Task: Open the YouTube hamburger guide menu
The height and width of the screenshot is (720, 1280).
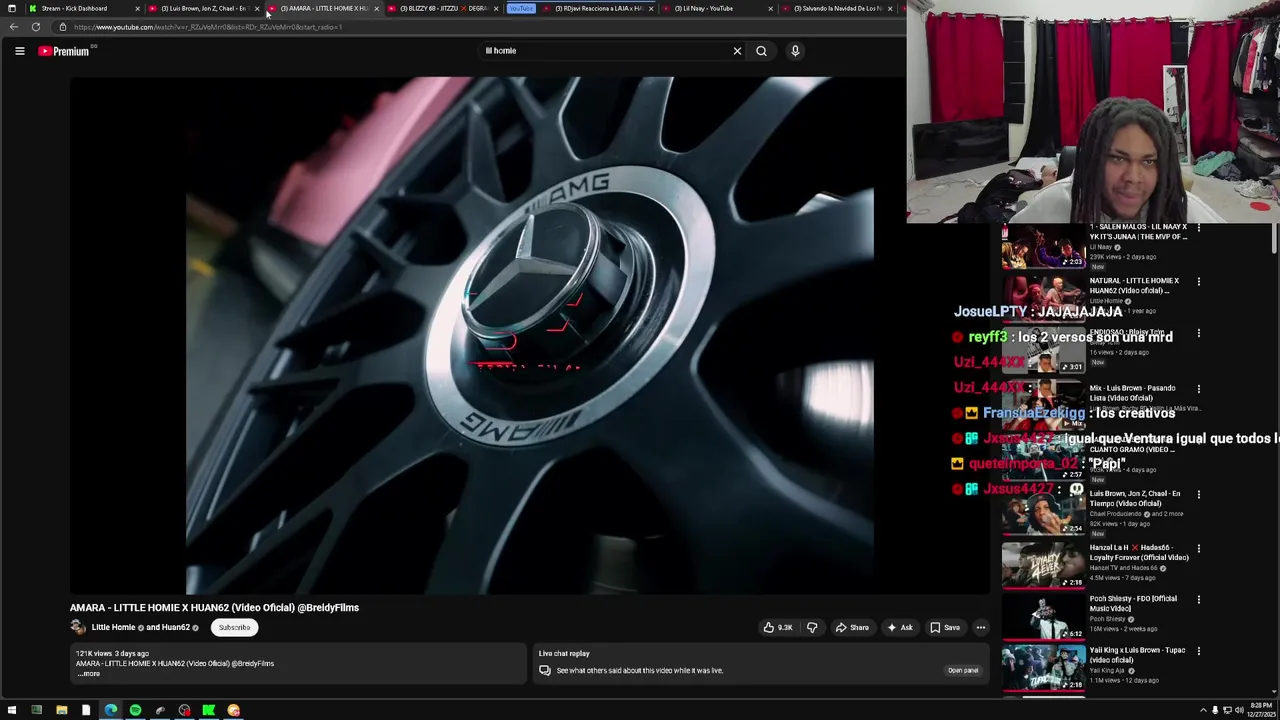Action: pos(19,51)
